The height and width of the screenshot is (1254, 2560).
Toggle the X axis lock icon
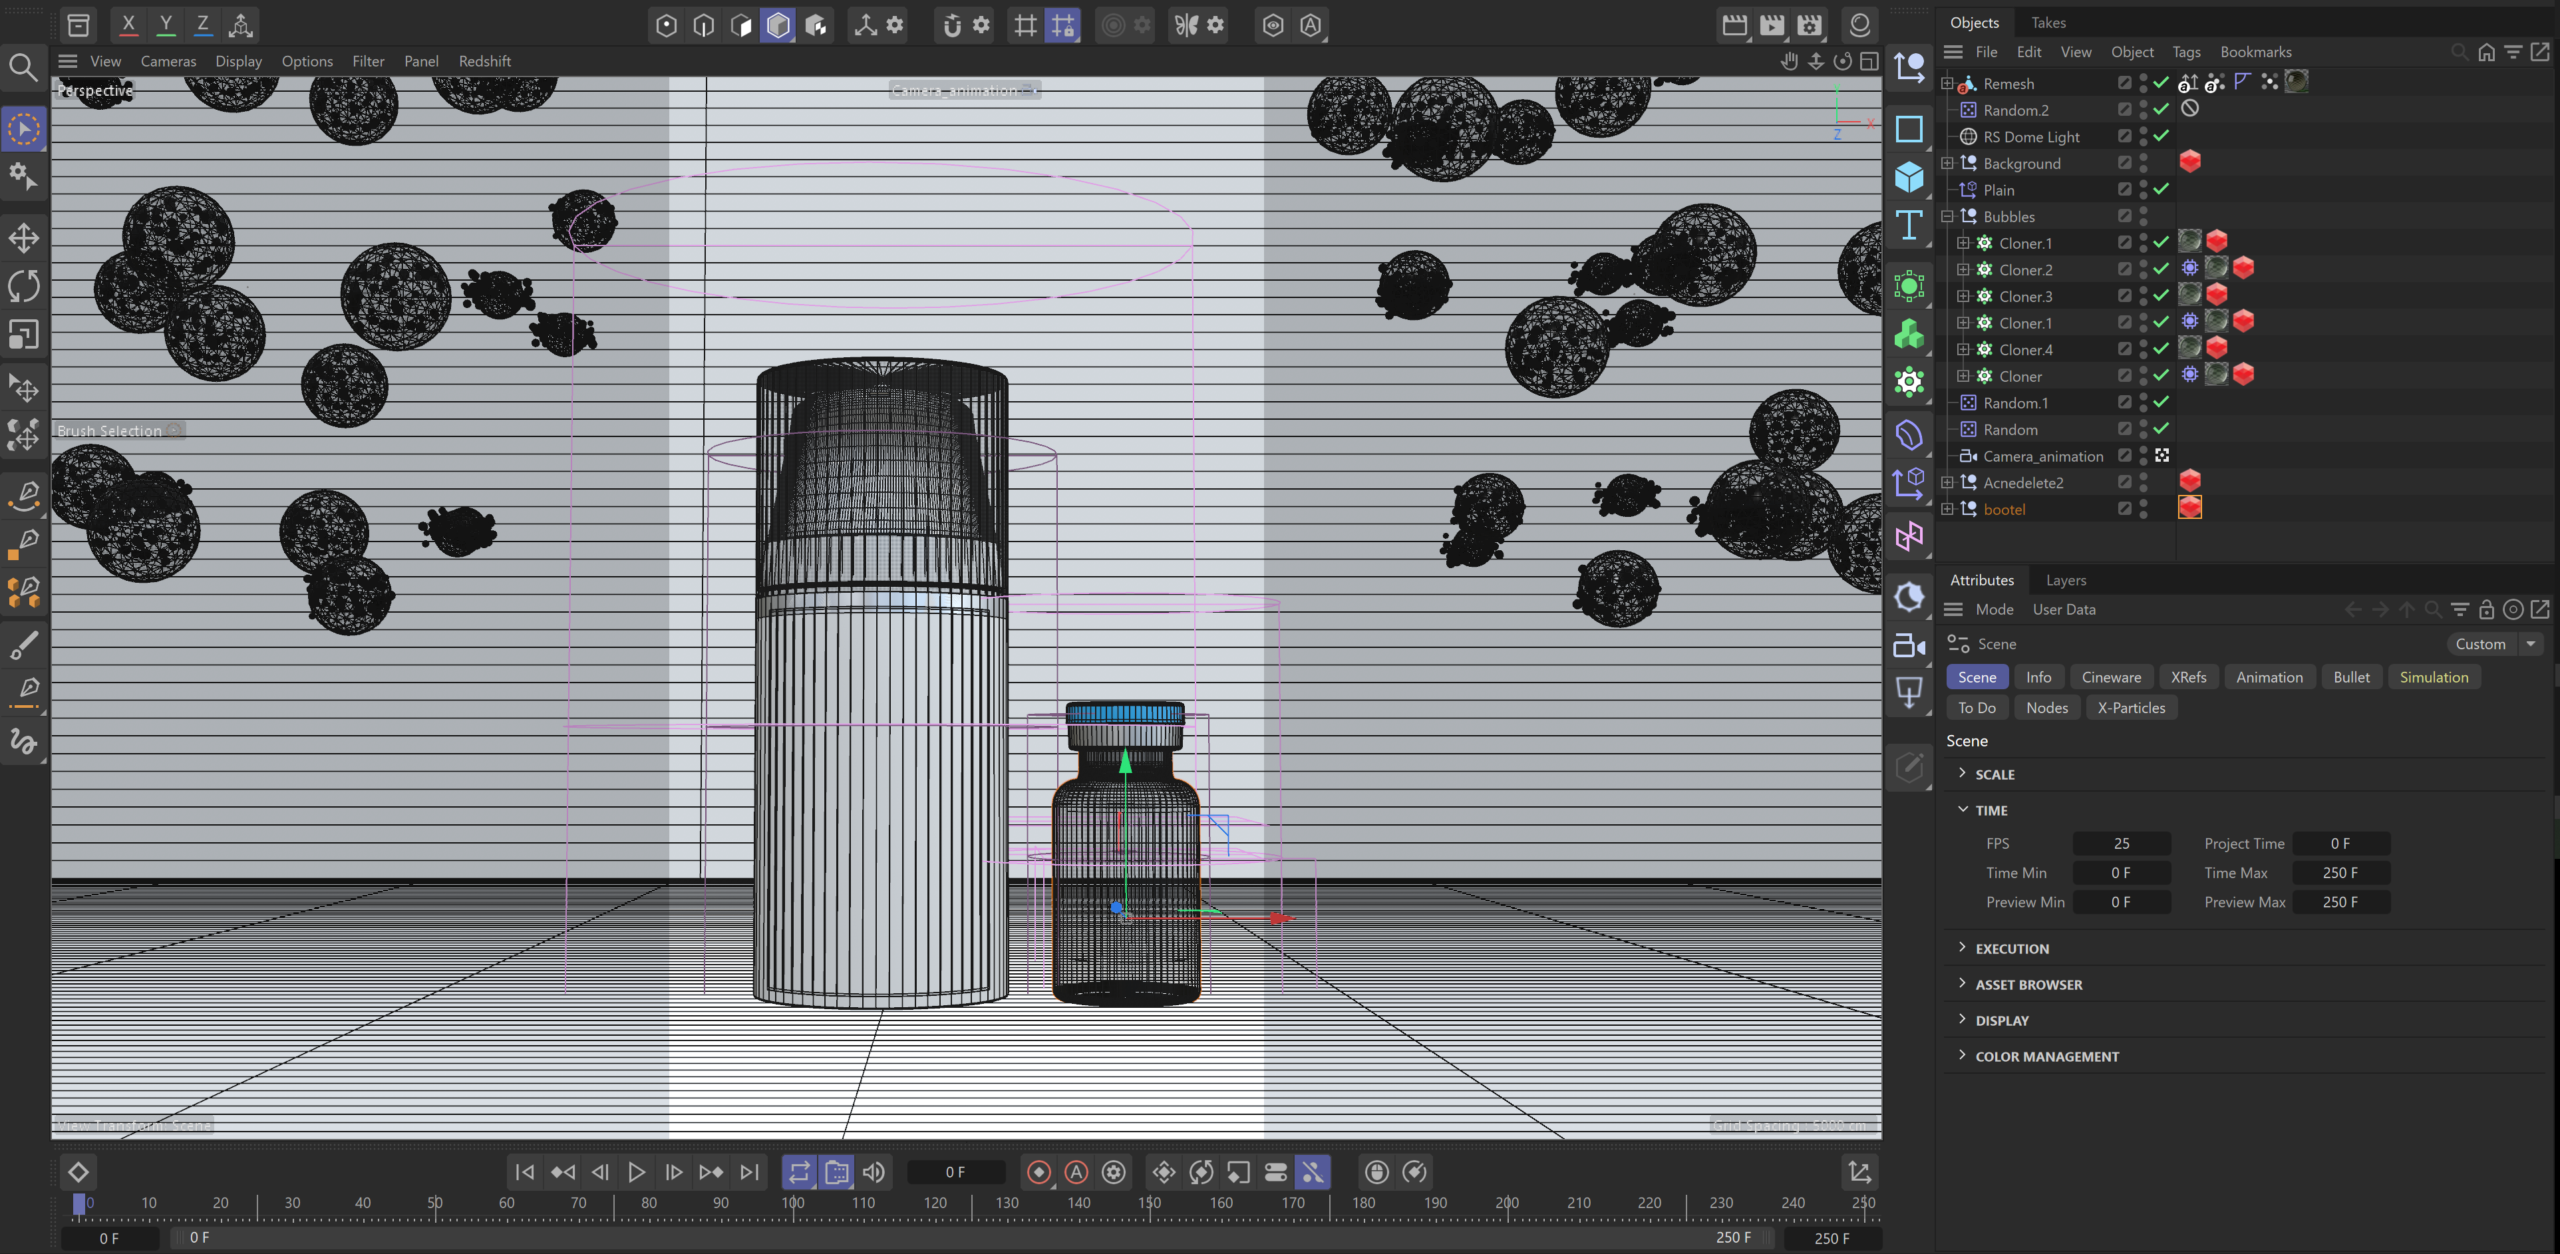128,24
